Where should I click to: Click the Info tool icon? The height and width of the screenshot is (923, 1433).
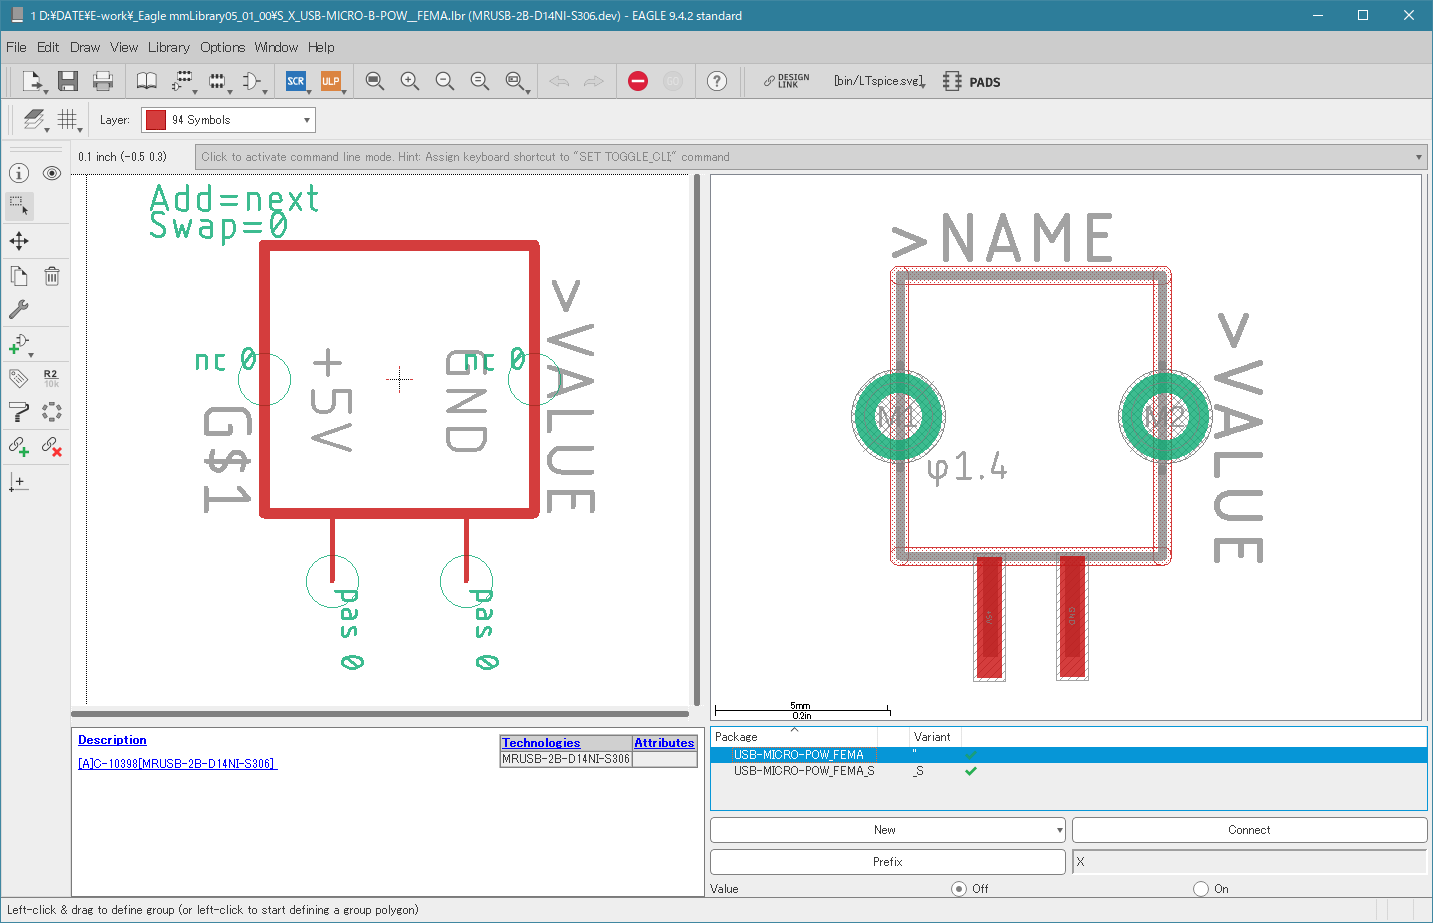coord(19,173)
